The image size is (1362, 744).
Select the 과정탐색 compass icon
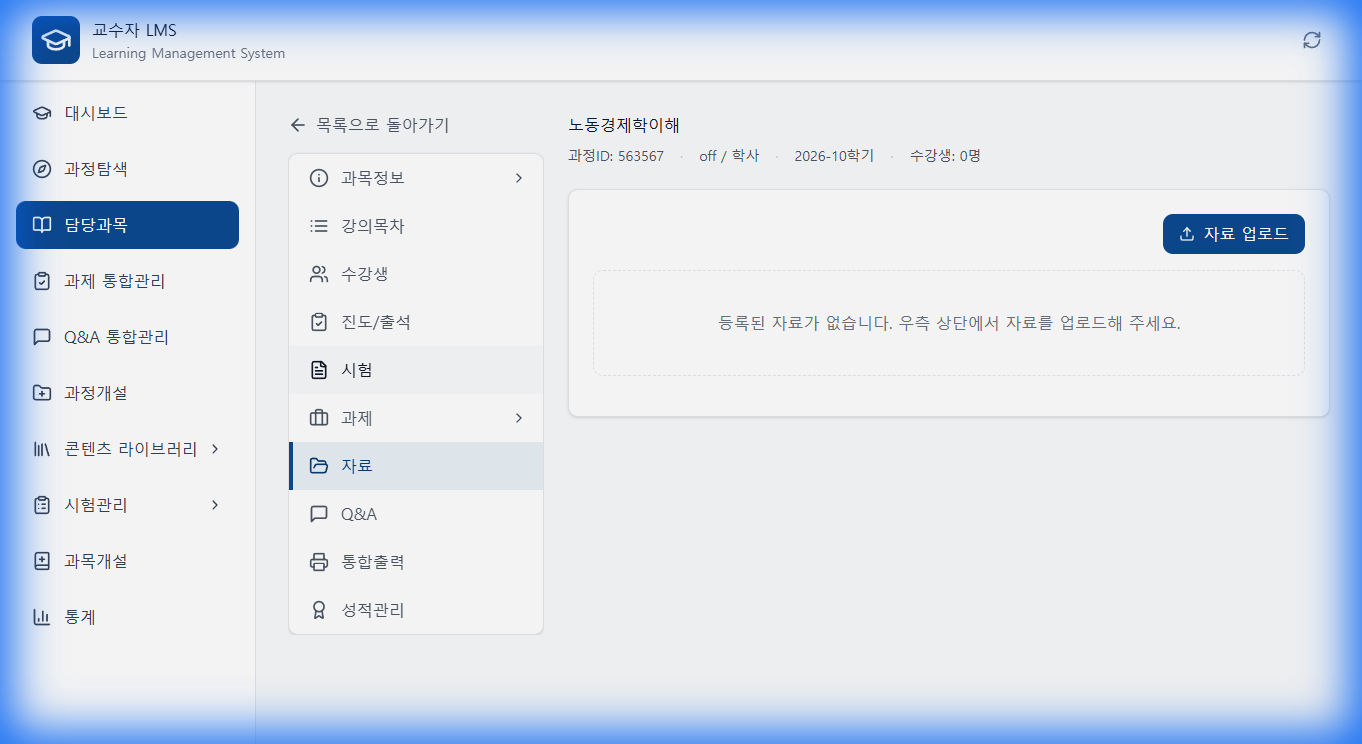(40, 169)
